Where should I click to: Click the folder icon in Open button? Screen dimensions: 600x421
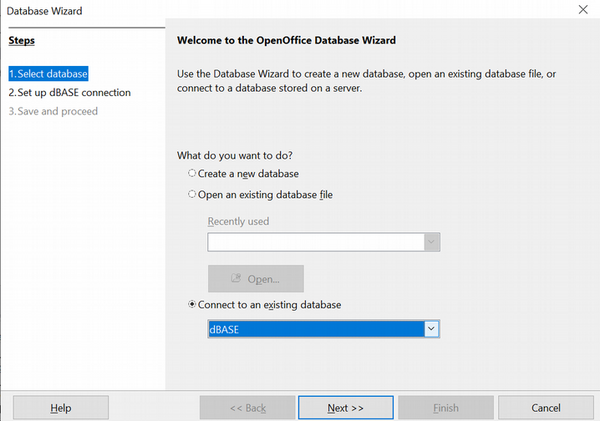click(236, 278)
